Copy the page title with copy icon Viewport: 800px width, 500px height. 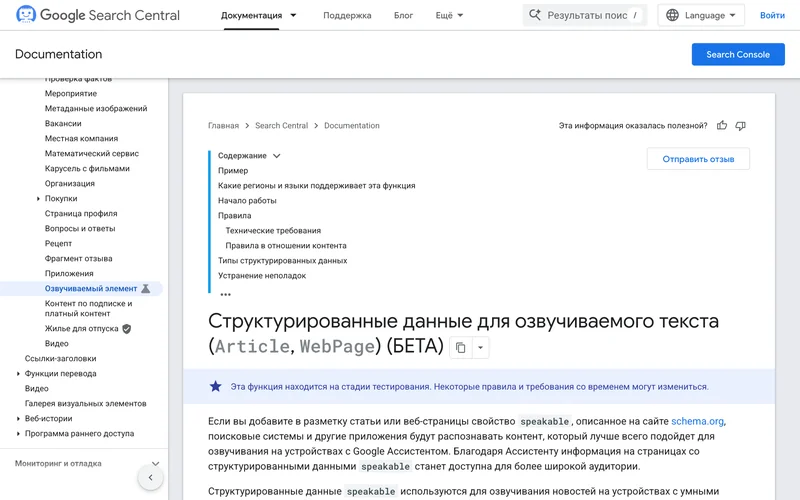pos(460,347)
